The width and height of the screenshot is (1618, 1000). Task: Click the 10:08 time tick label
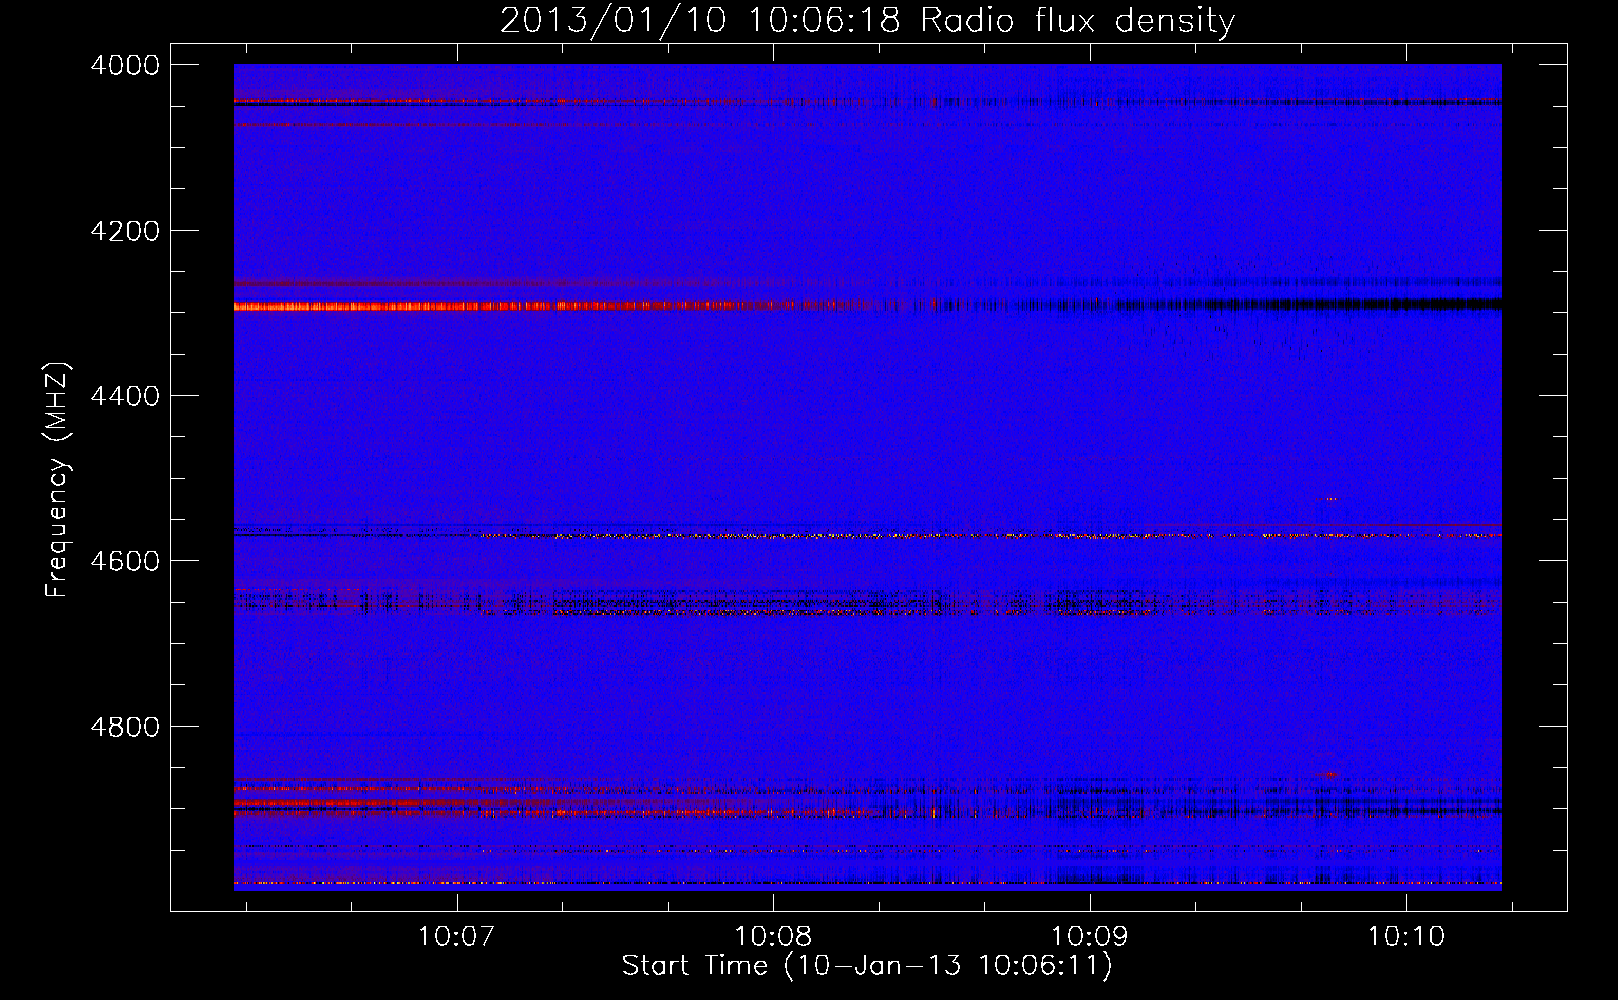pos(773,937)
